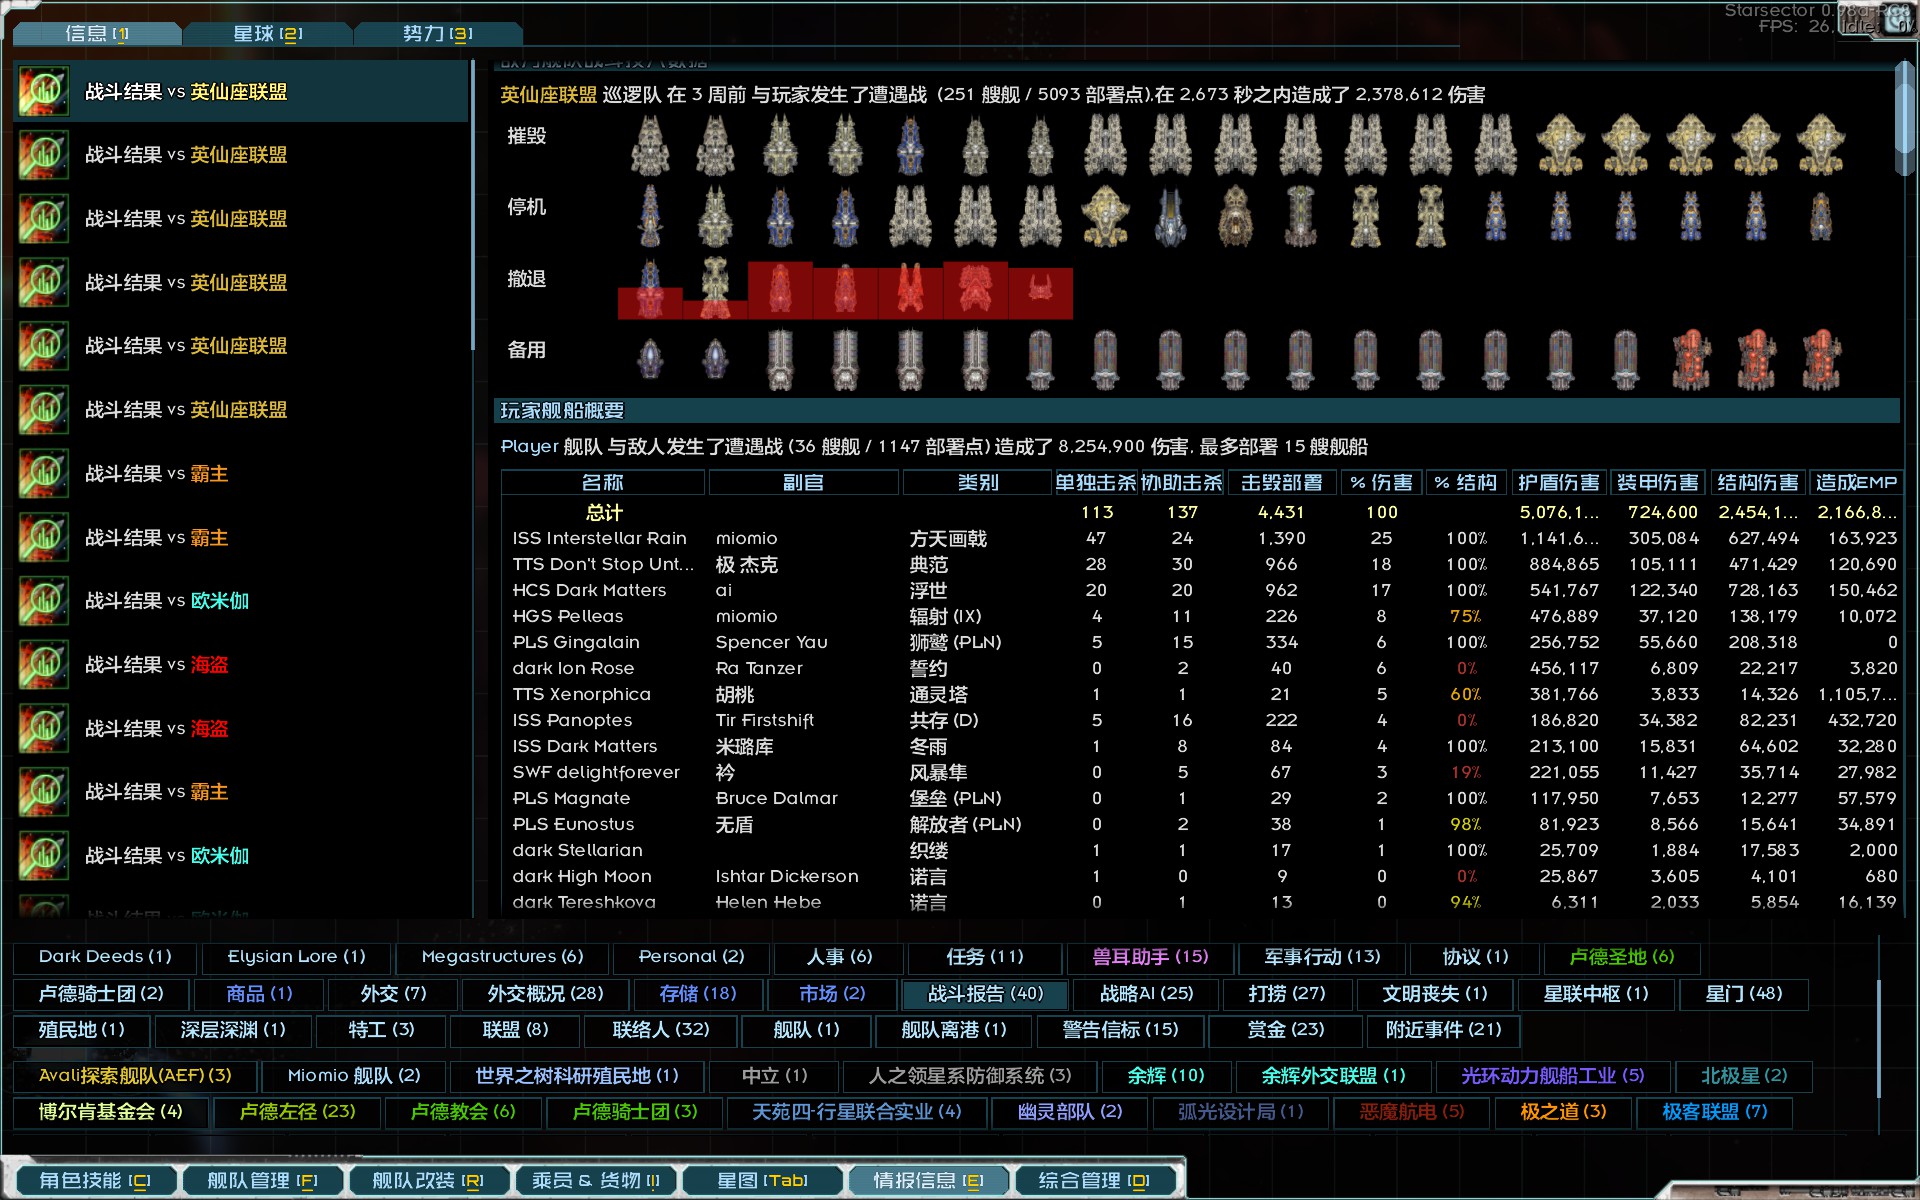Open 舰队改装 [R] screen

[x=428, y=1181]
